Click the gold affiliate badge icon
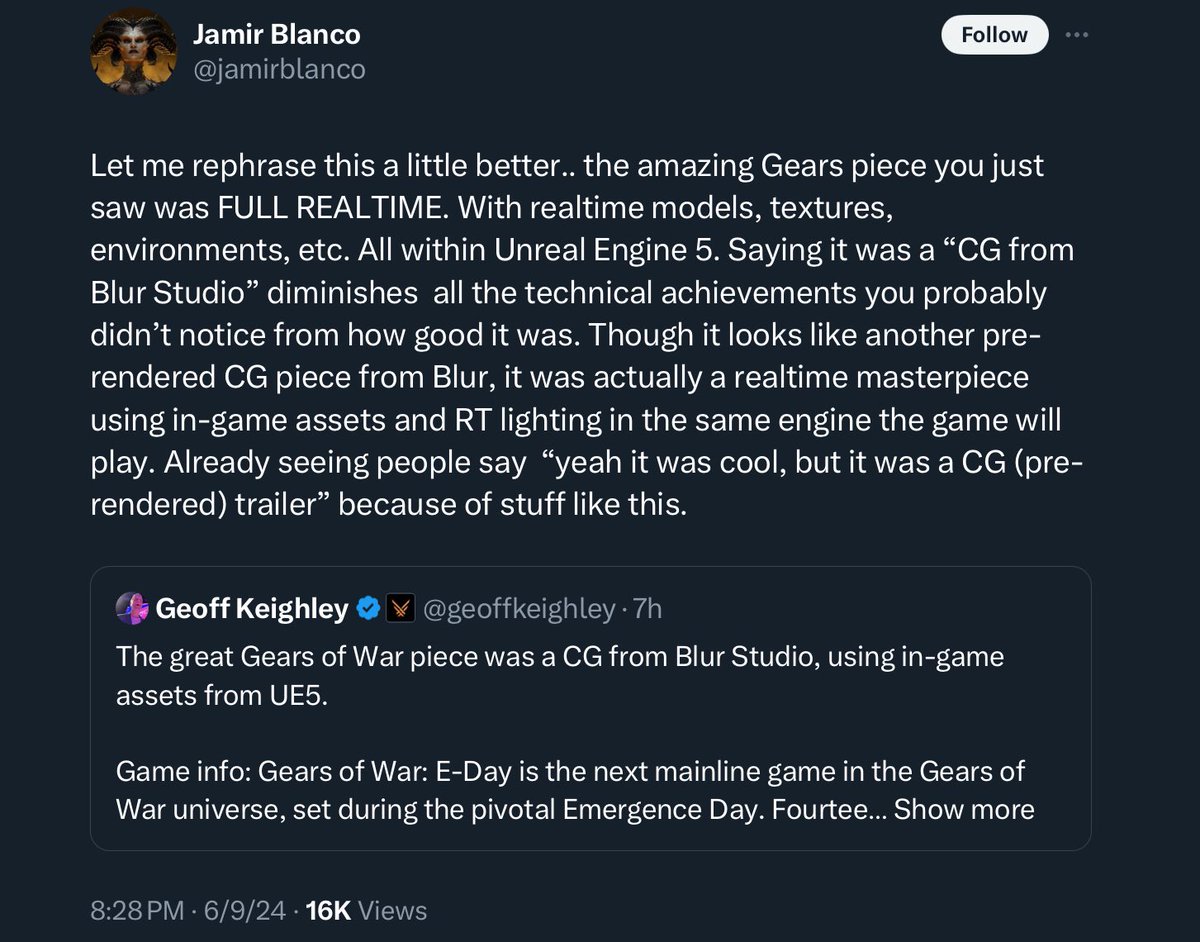 [x=398, y=608]
